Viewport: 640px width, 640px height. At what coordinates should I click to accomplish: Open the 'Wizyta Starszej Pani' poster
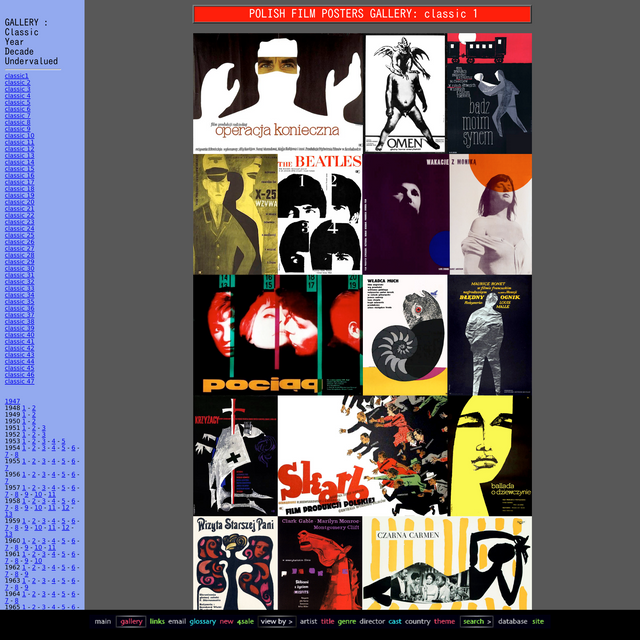235,563
